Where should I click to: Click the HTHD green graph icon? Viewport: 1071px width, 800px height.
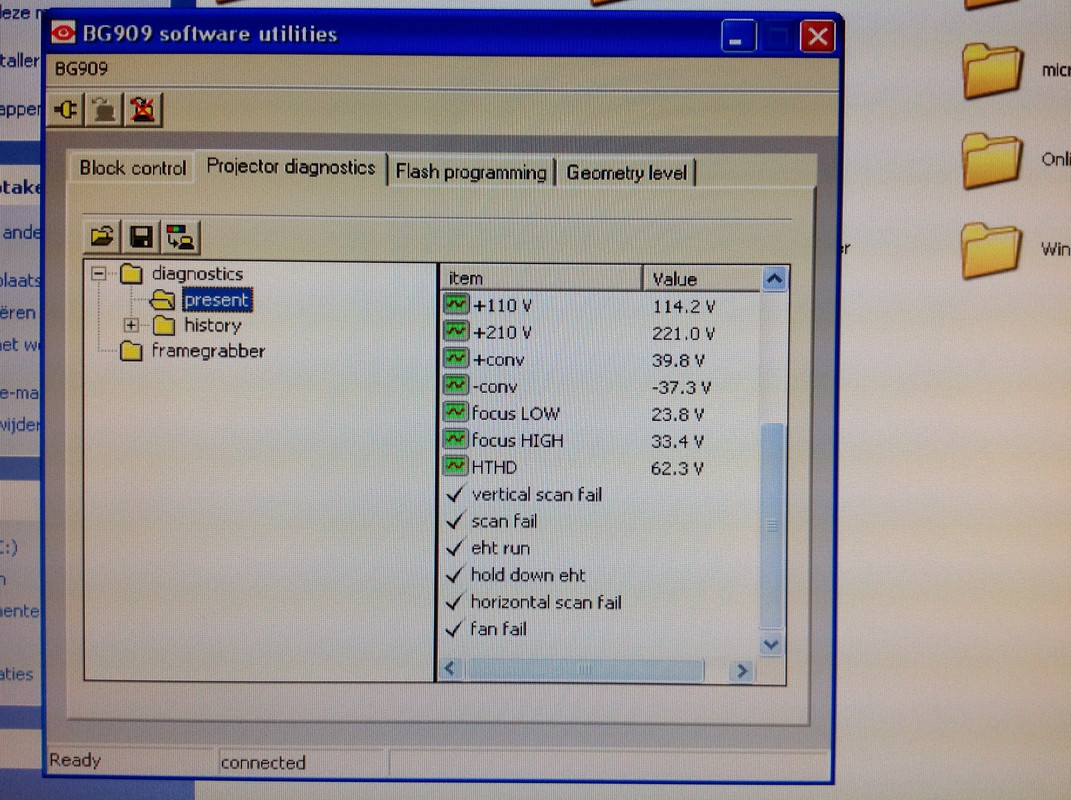click(x=456, y=466)
